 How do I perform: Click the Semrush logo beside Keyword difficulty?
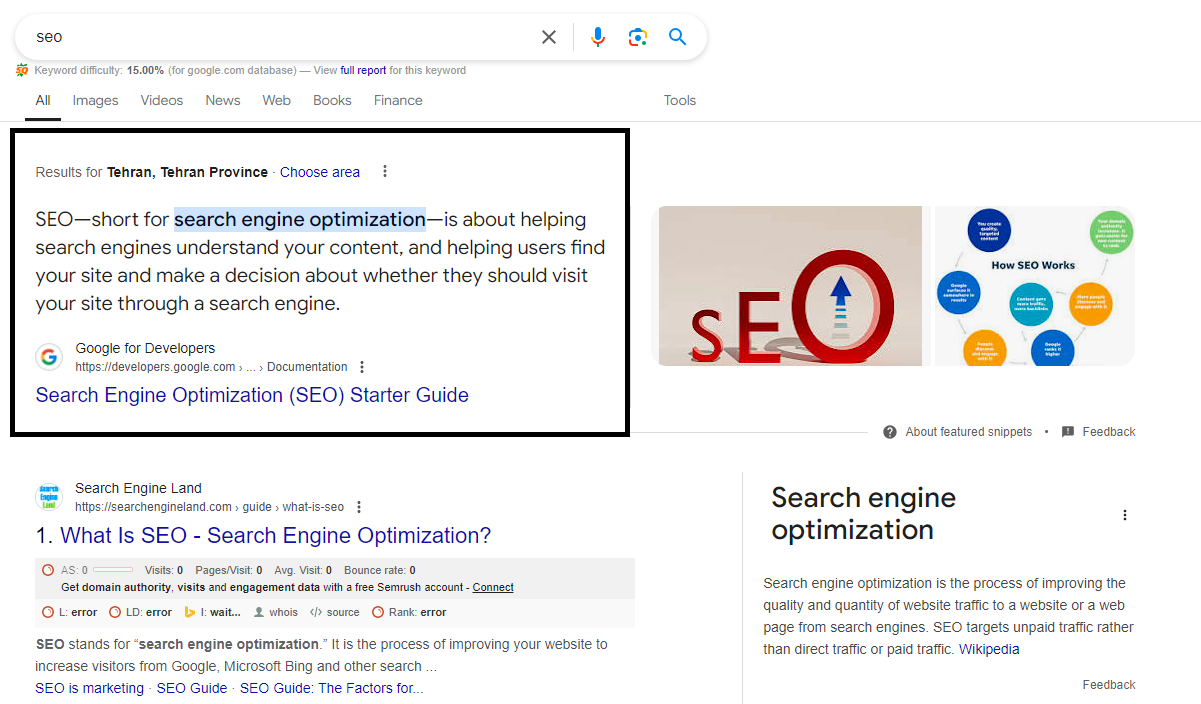click(x=22, y=70)
